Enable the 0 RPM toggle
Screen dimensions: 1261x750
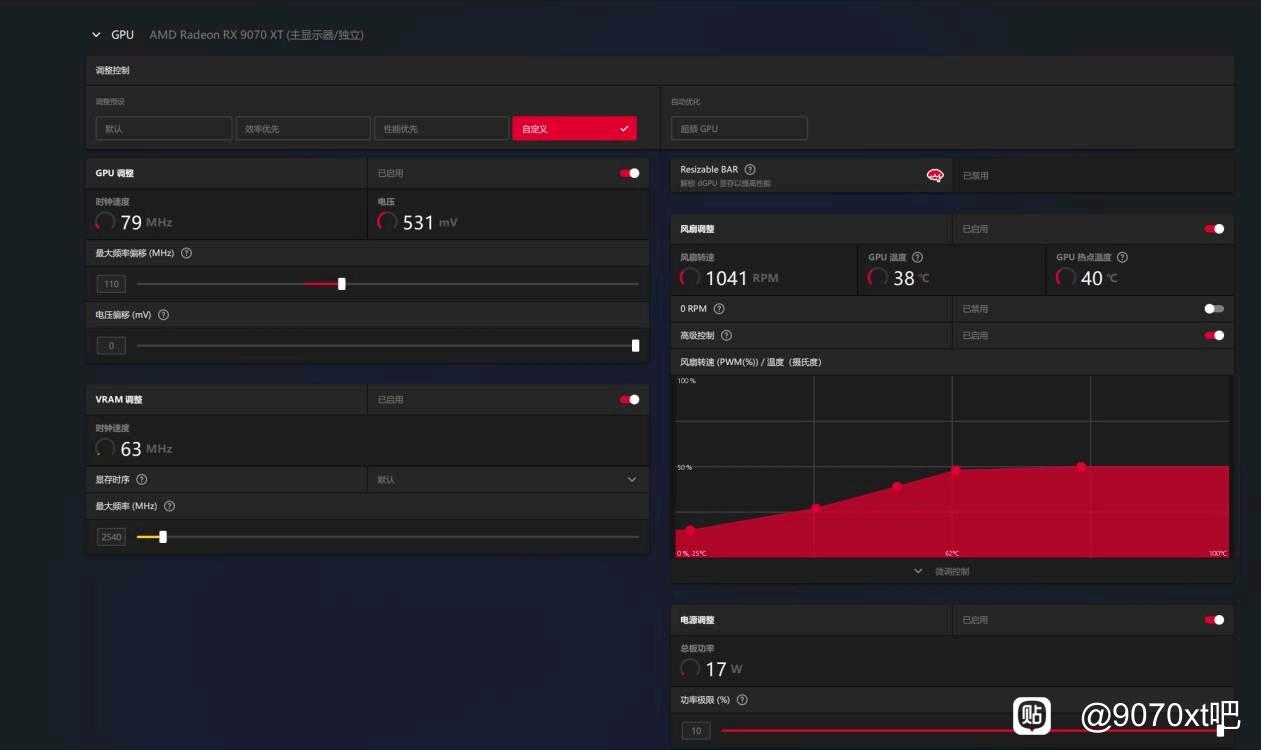pos(1214,309)
